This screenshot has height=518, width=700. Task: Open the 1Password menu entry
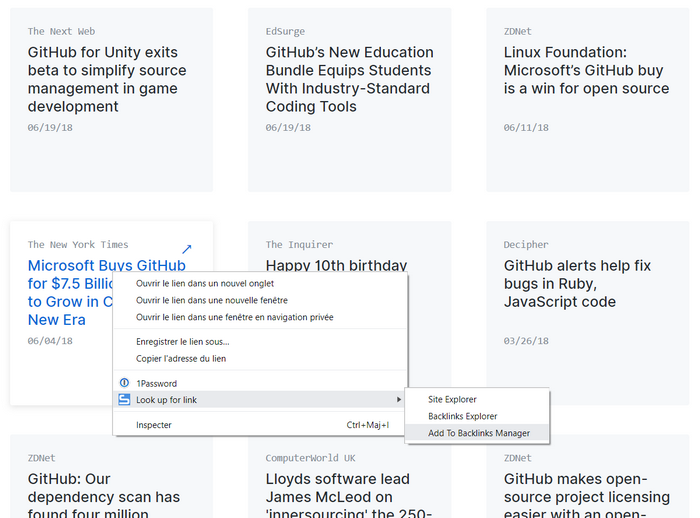coord(260,383)
